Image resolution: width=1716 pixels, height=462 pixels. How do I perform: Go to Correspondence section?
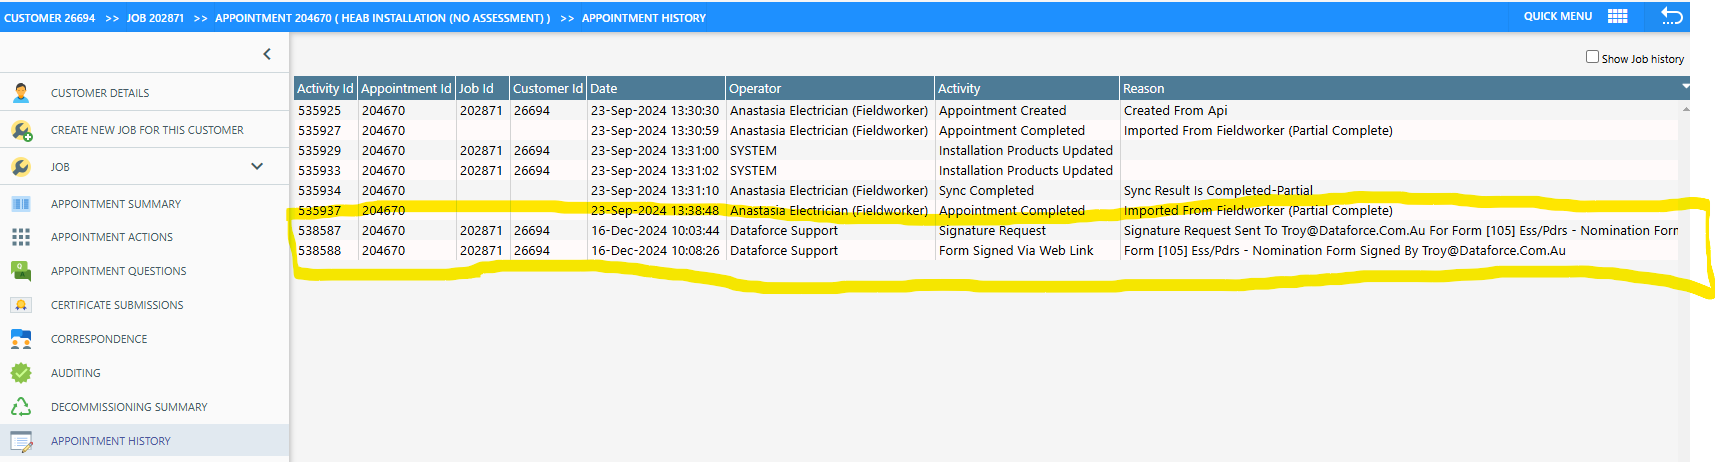tap(99, 339)
